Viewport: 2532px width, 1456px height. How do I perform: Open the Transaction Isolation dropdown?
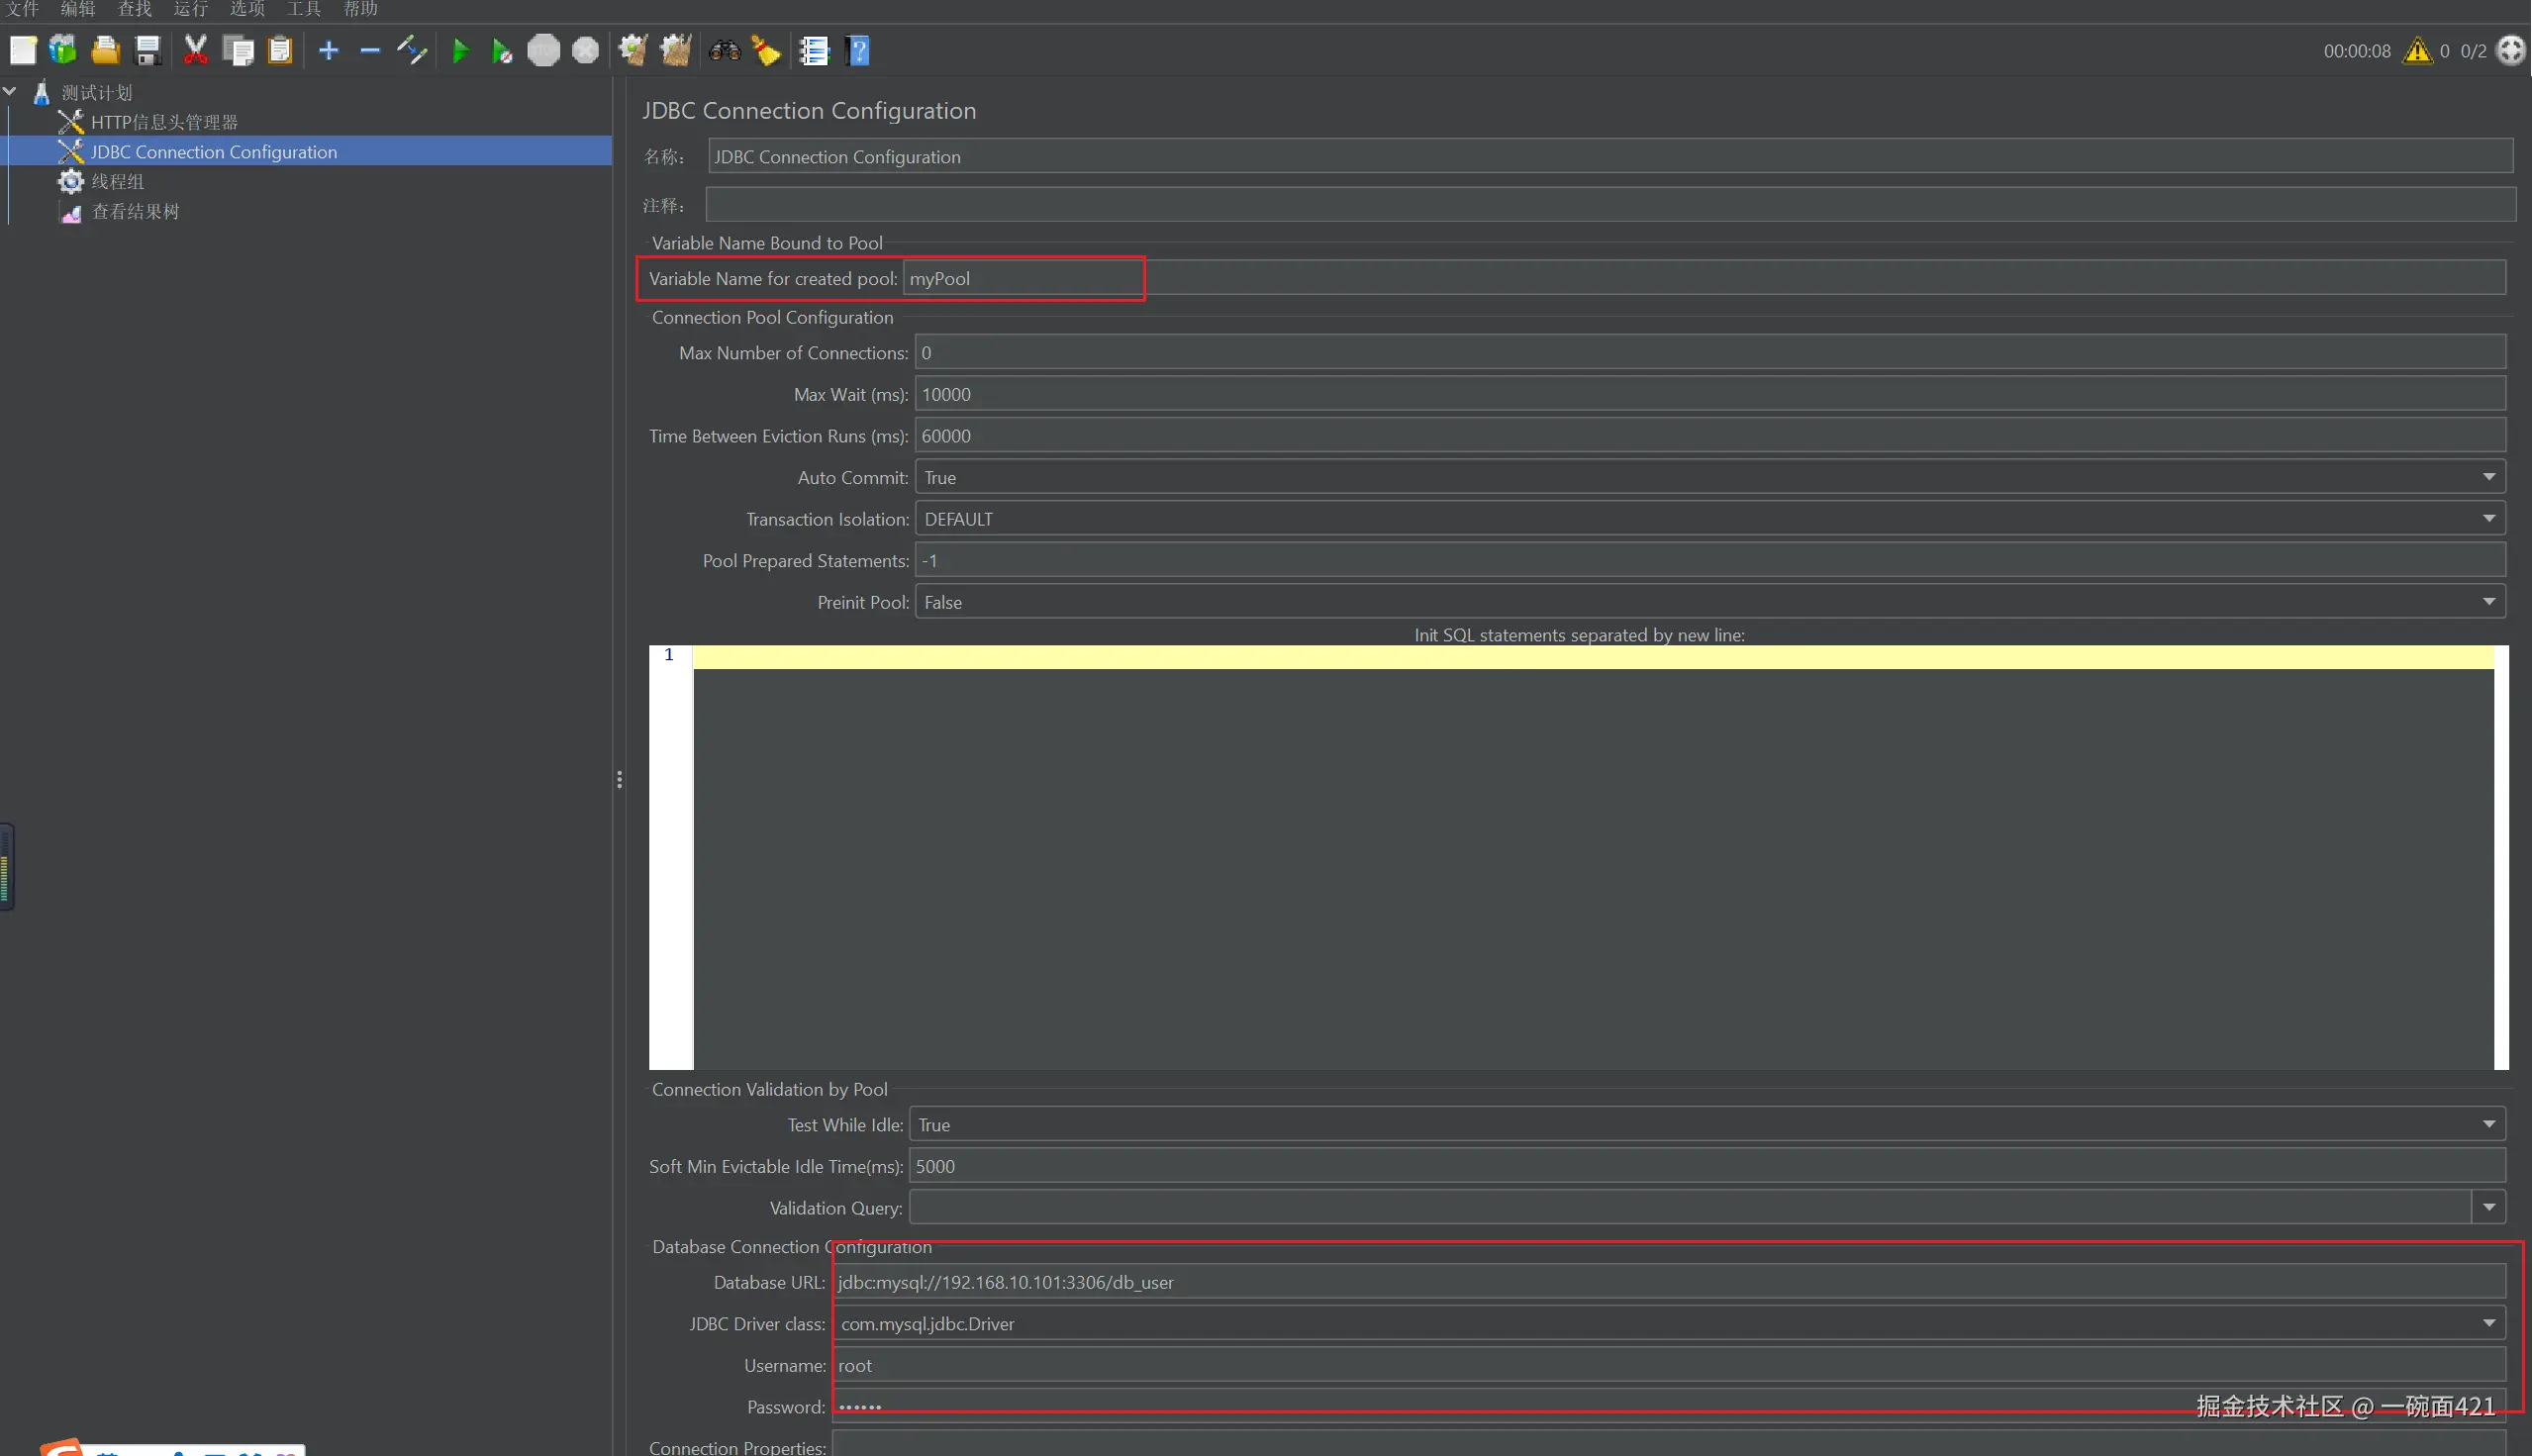[x=2488, y=519]
